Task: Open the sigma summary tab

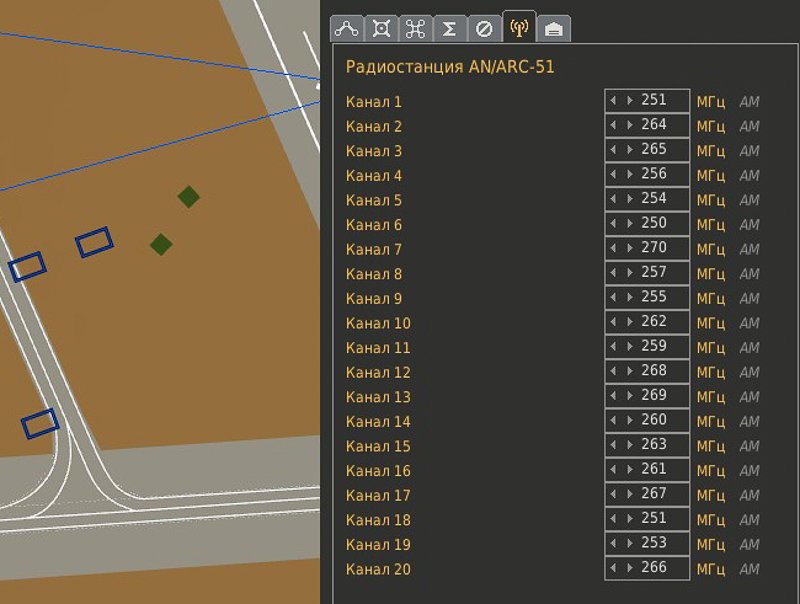Action: pyautogui.click(x=449, y=28)
